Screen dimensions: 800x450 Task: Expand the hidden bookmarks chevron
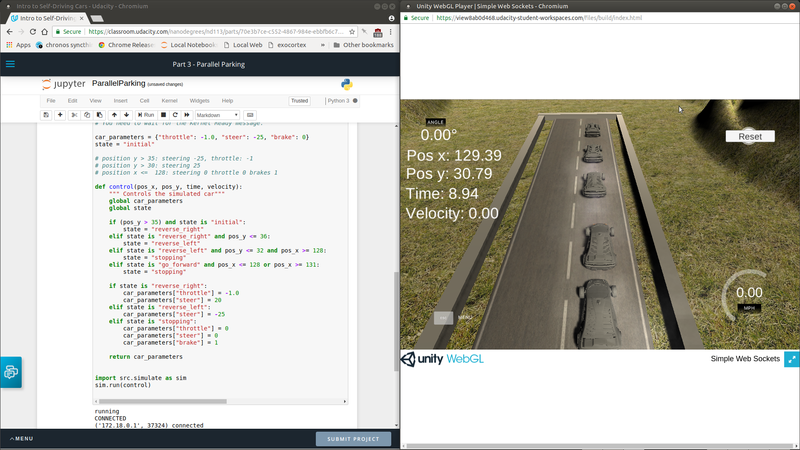coord(322,45)
